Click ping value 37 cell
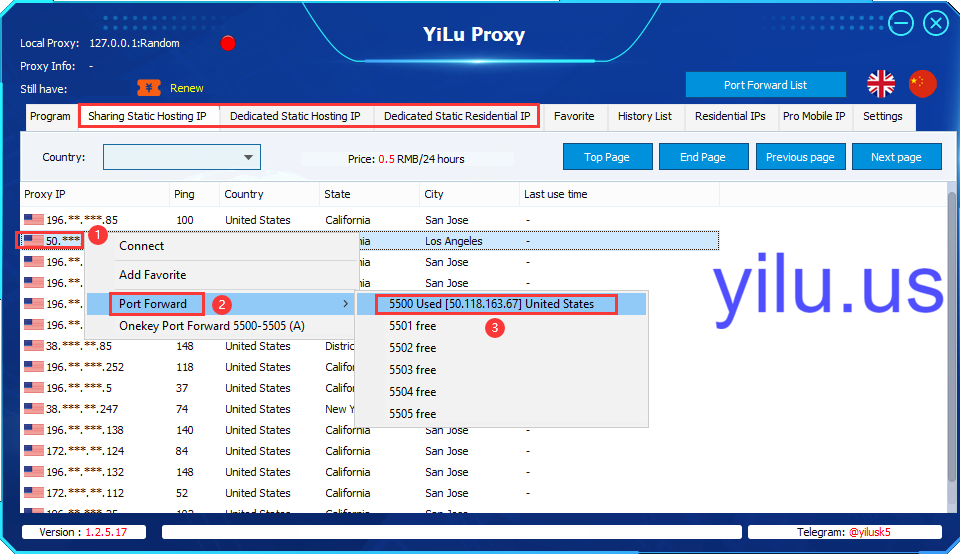This screenshot has height=554, width=960. pyautogui.click(x=184, y=387)
